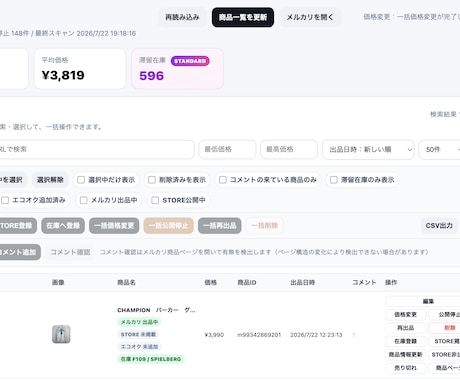The height and width of the screenshot is (380, 460).
Task: Open the 50件 page size dropdown
Action: coord(440,149)
